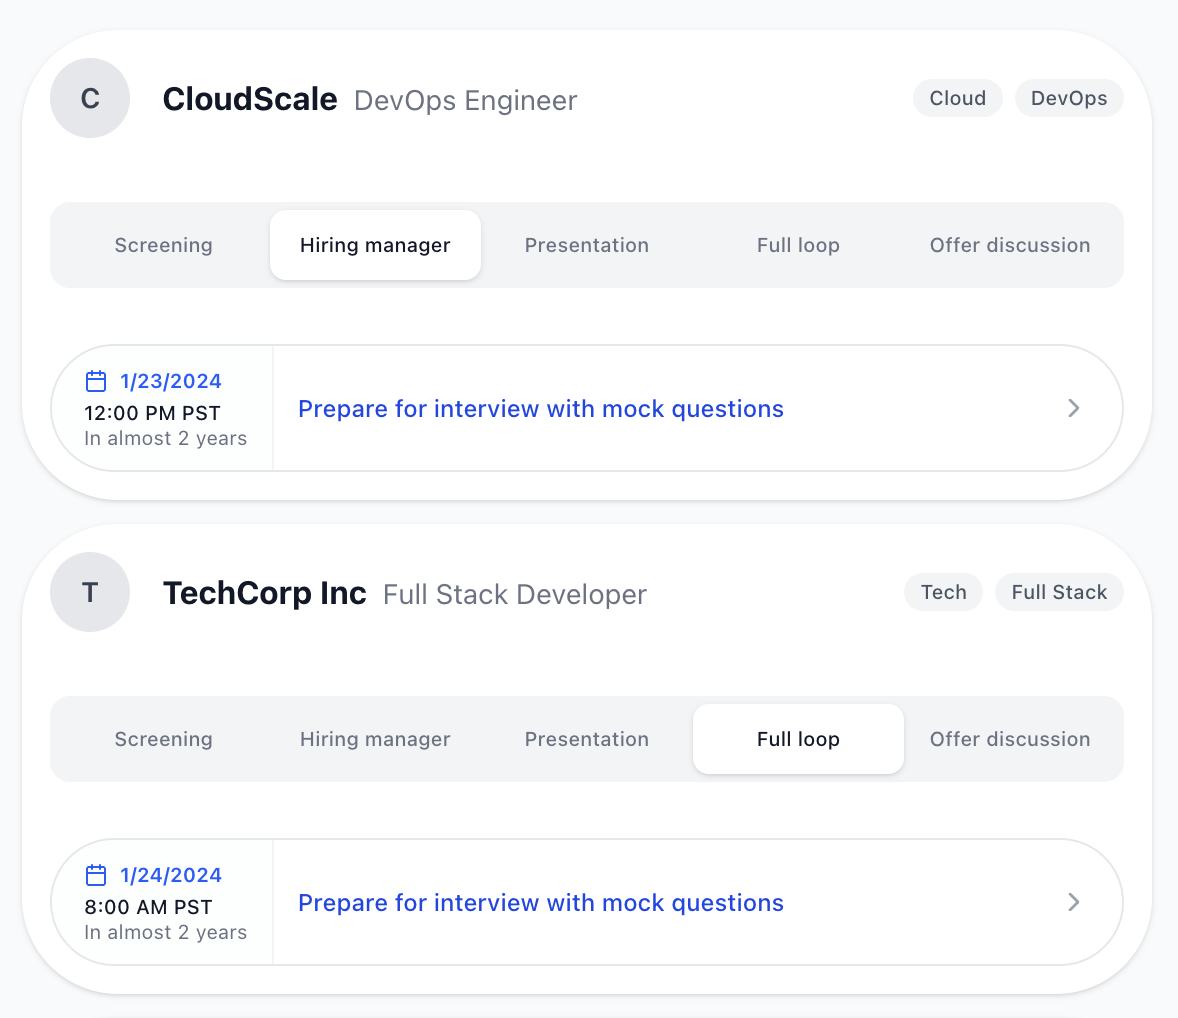Expand the TechCorp interview prep row chevron
This screenshot has height=1018, width=1178.
[x=1074, y=902]
